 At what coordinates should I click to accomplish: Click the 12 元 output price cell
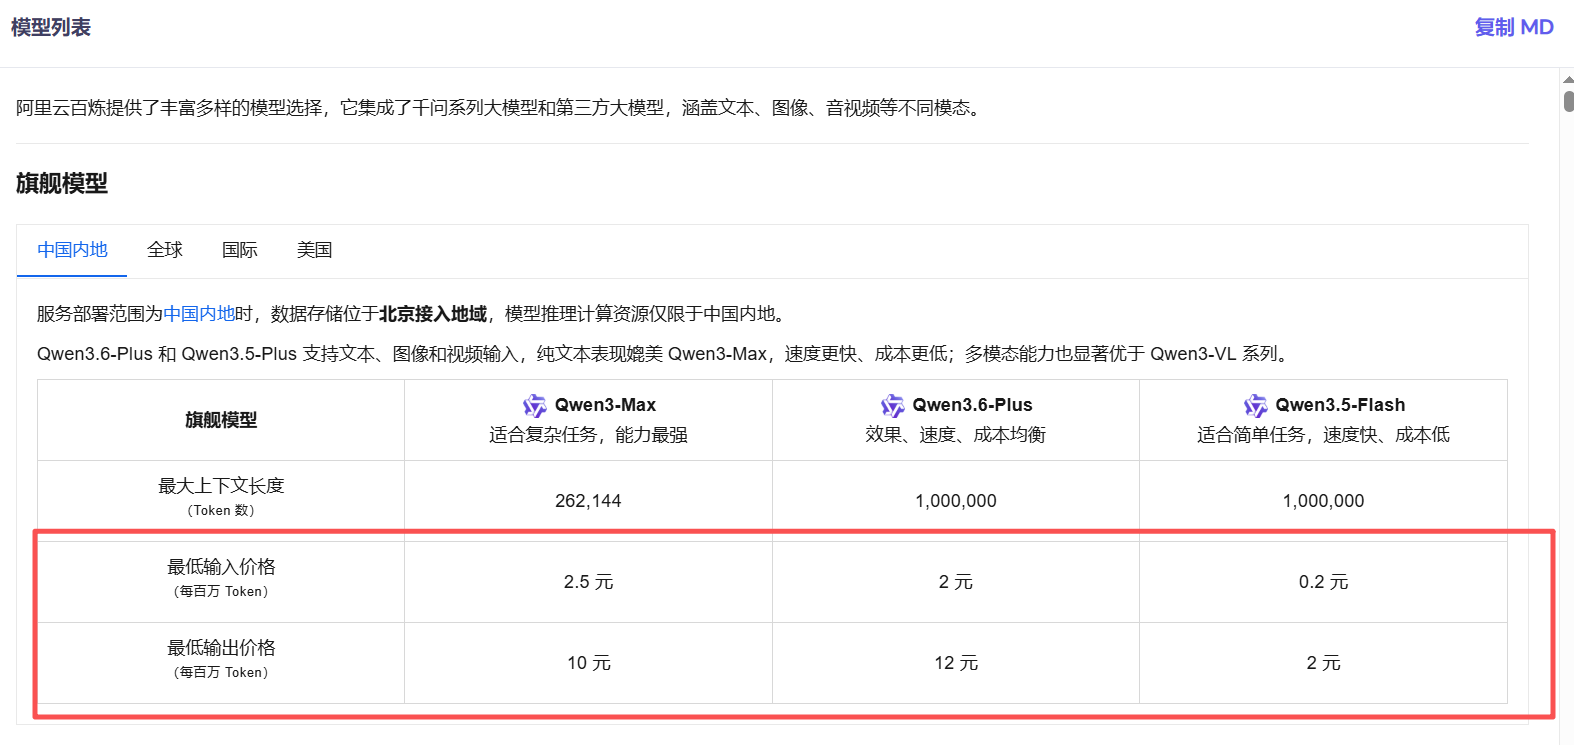[x=956, y=663]
